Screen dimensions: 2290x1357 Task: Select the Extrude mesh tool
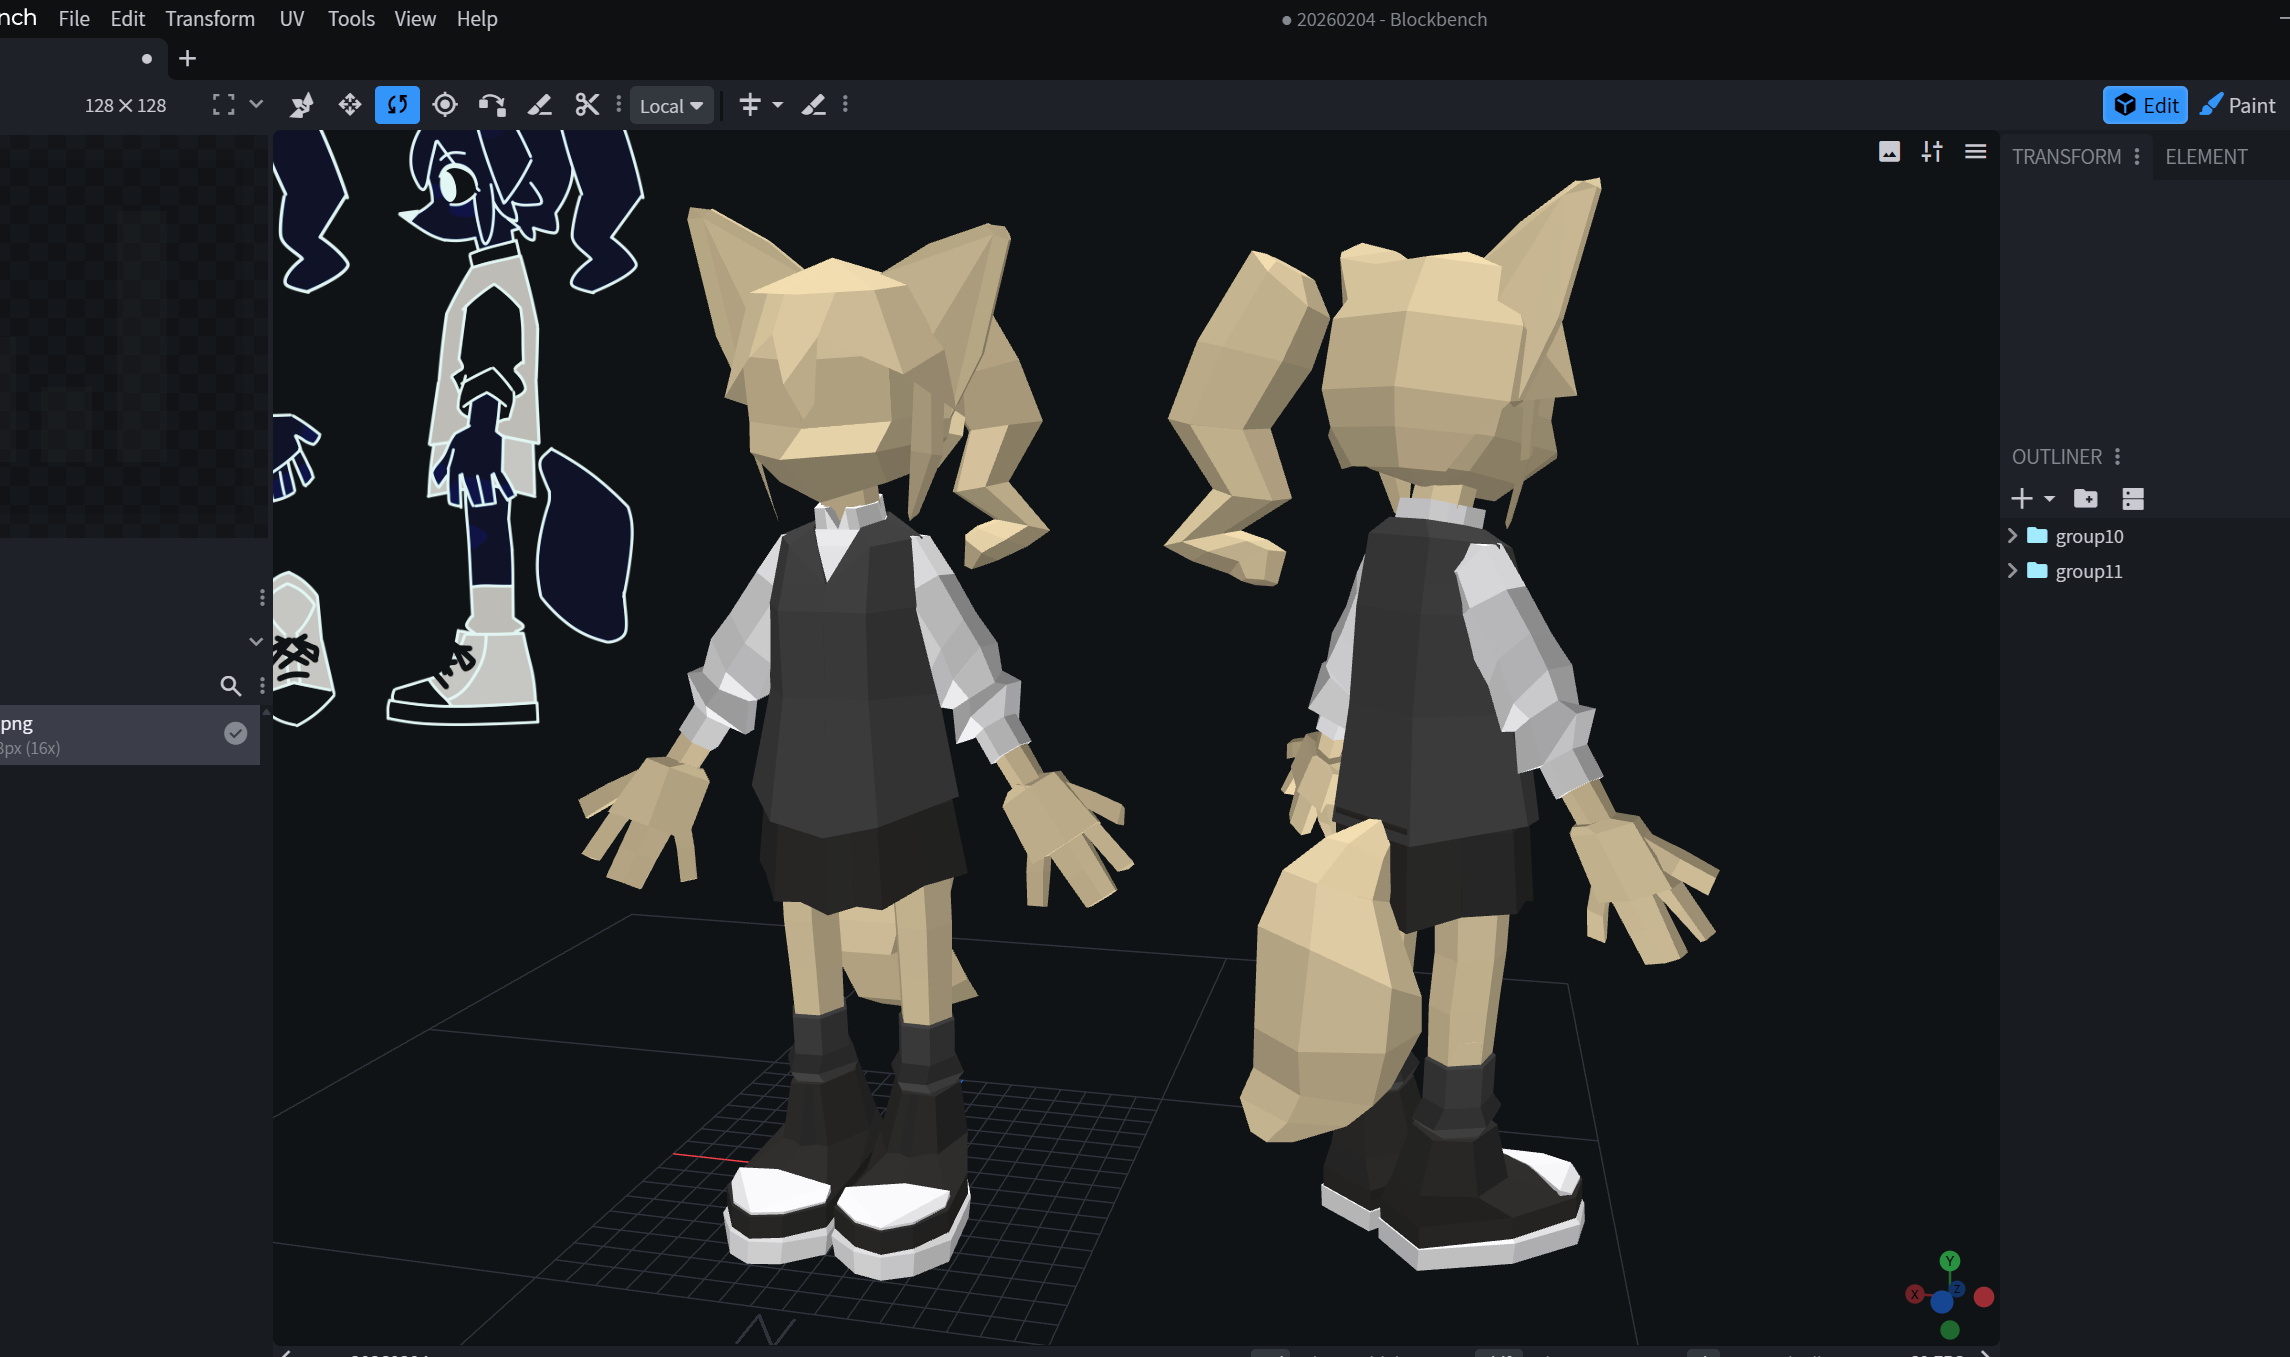[x=492, y=105]
